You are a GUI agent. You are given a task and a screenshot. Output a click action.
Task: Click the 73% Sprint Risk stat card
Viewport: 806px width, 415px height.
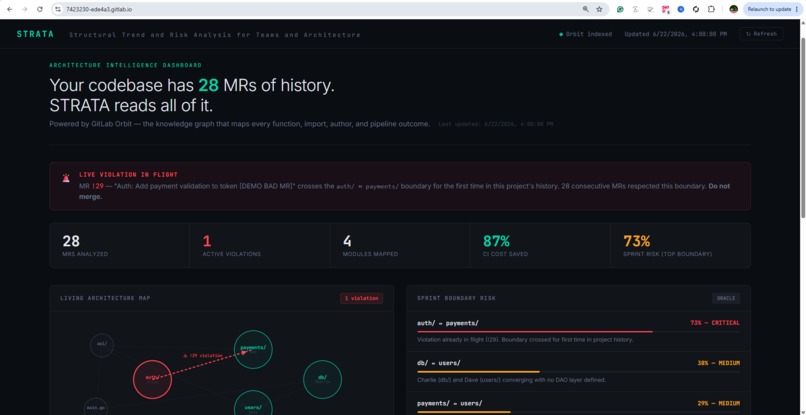tap(681, 245)
